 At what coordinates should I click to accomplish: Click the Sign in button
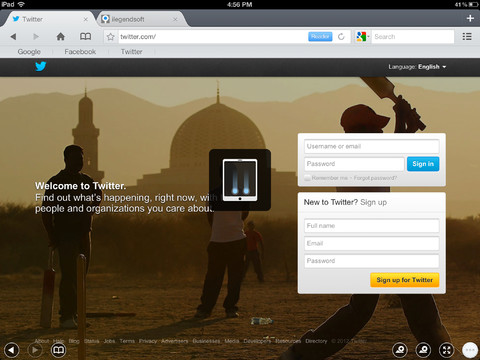[423, 164]
